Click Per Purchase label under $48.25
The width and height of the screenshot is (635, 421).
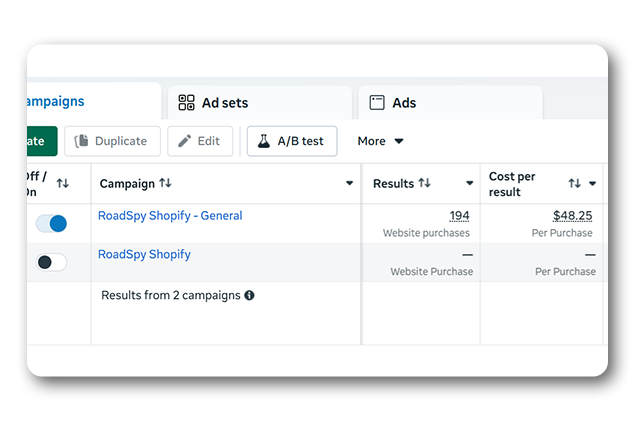click(x=562, y=233)
